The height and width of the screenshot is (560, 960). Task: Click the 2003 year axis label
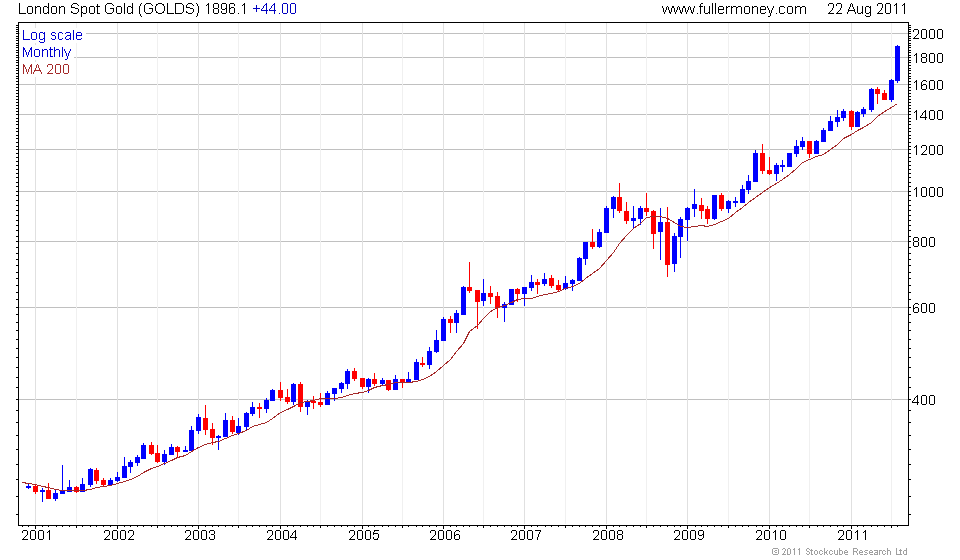(200, 536)
